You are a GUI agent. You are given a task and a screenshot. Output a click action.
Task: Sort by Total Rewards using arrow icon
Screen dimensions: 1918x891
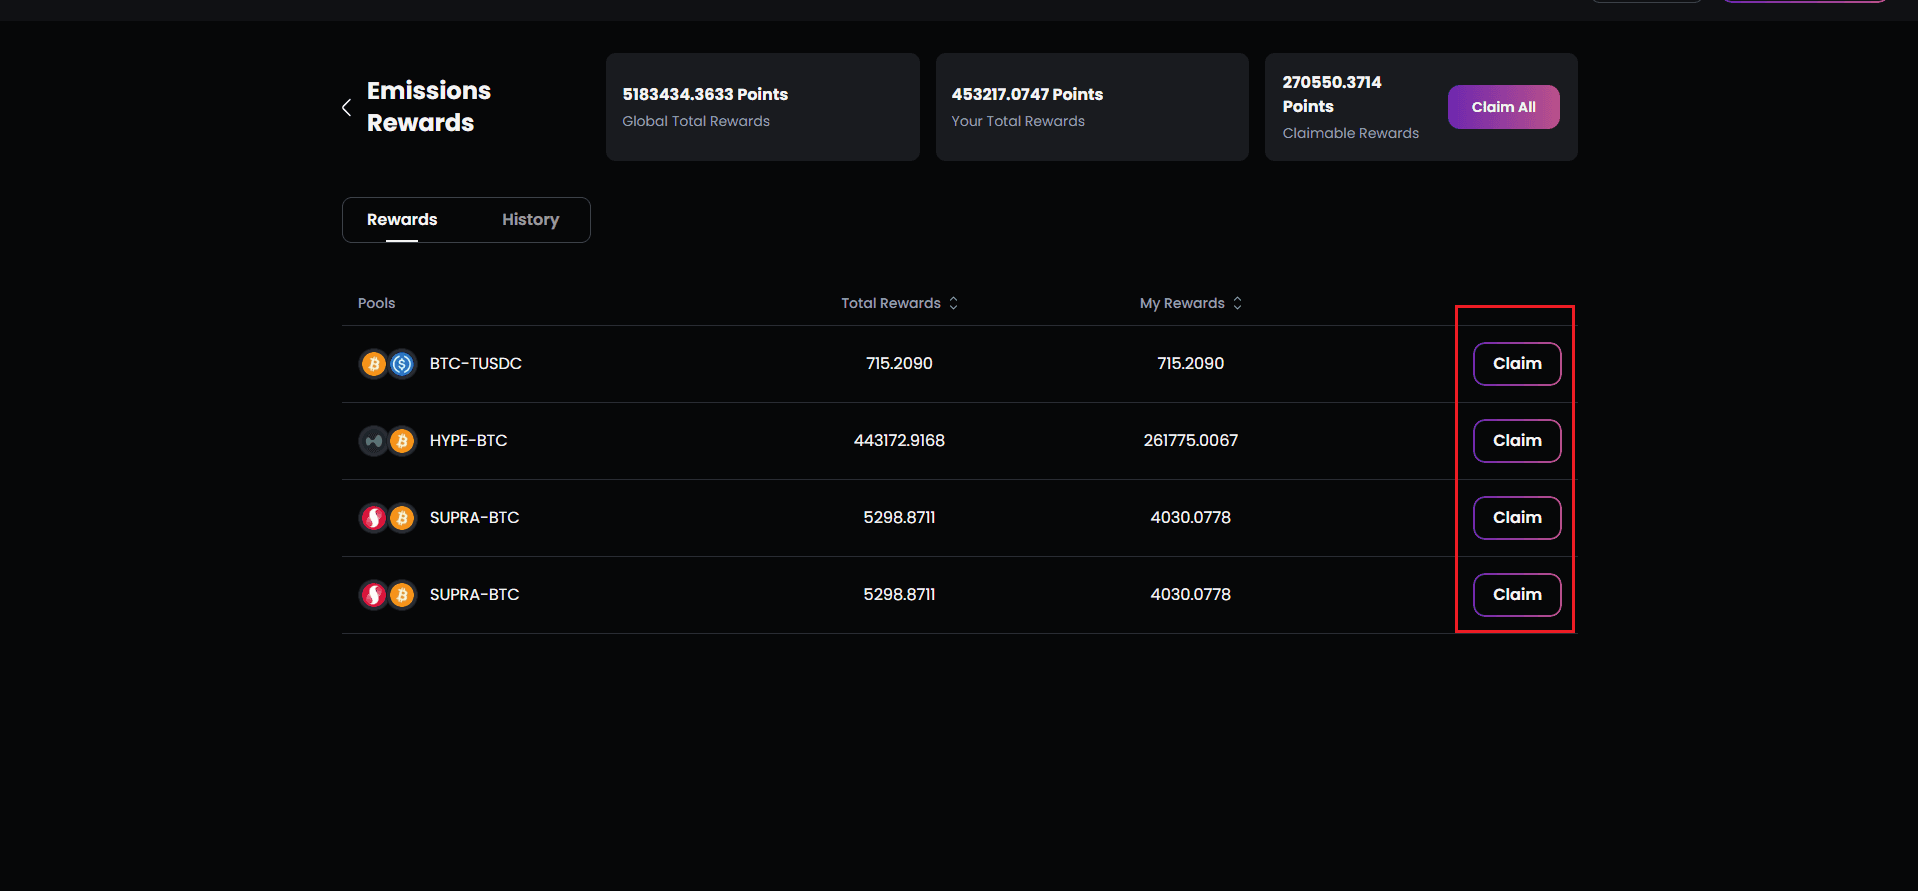click(x=953, y=303)
